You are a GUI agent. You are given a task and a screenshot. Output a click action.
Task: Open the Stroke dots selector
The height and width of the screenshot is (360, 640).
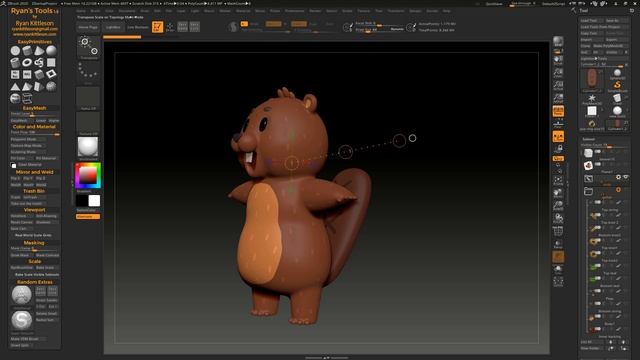(88, 71)
